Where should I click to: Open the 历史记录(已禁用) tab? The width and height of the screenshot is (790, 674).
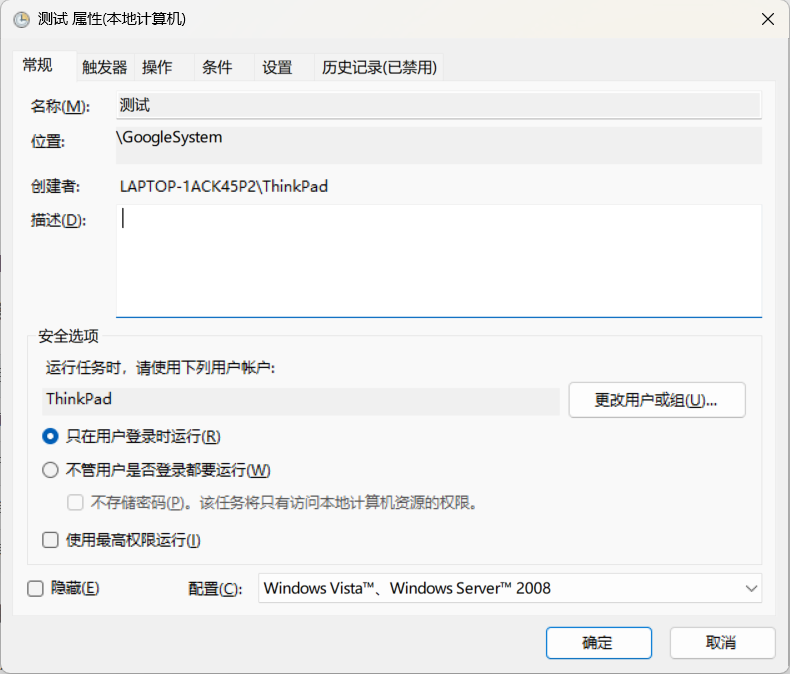click(379, 67)
